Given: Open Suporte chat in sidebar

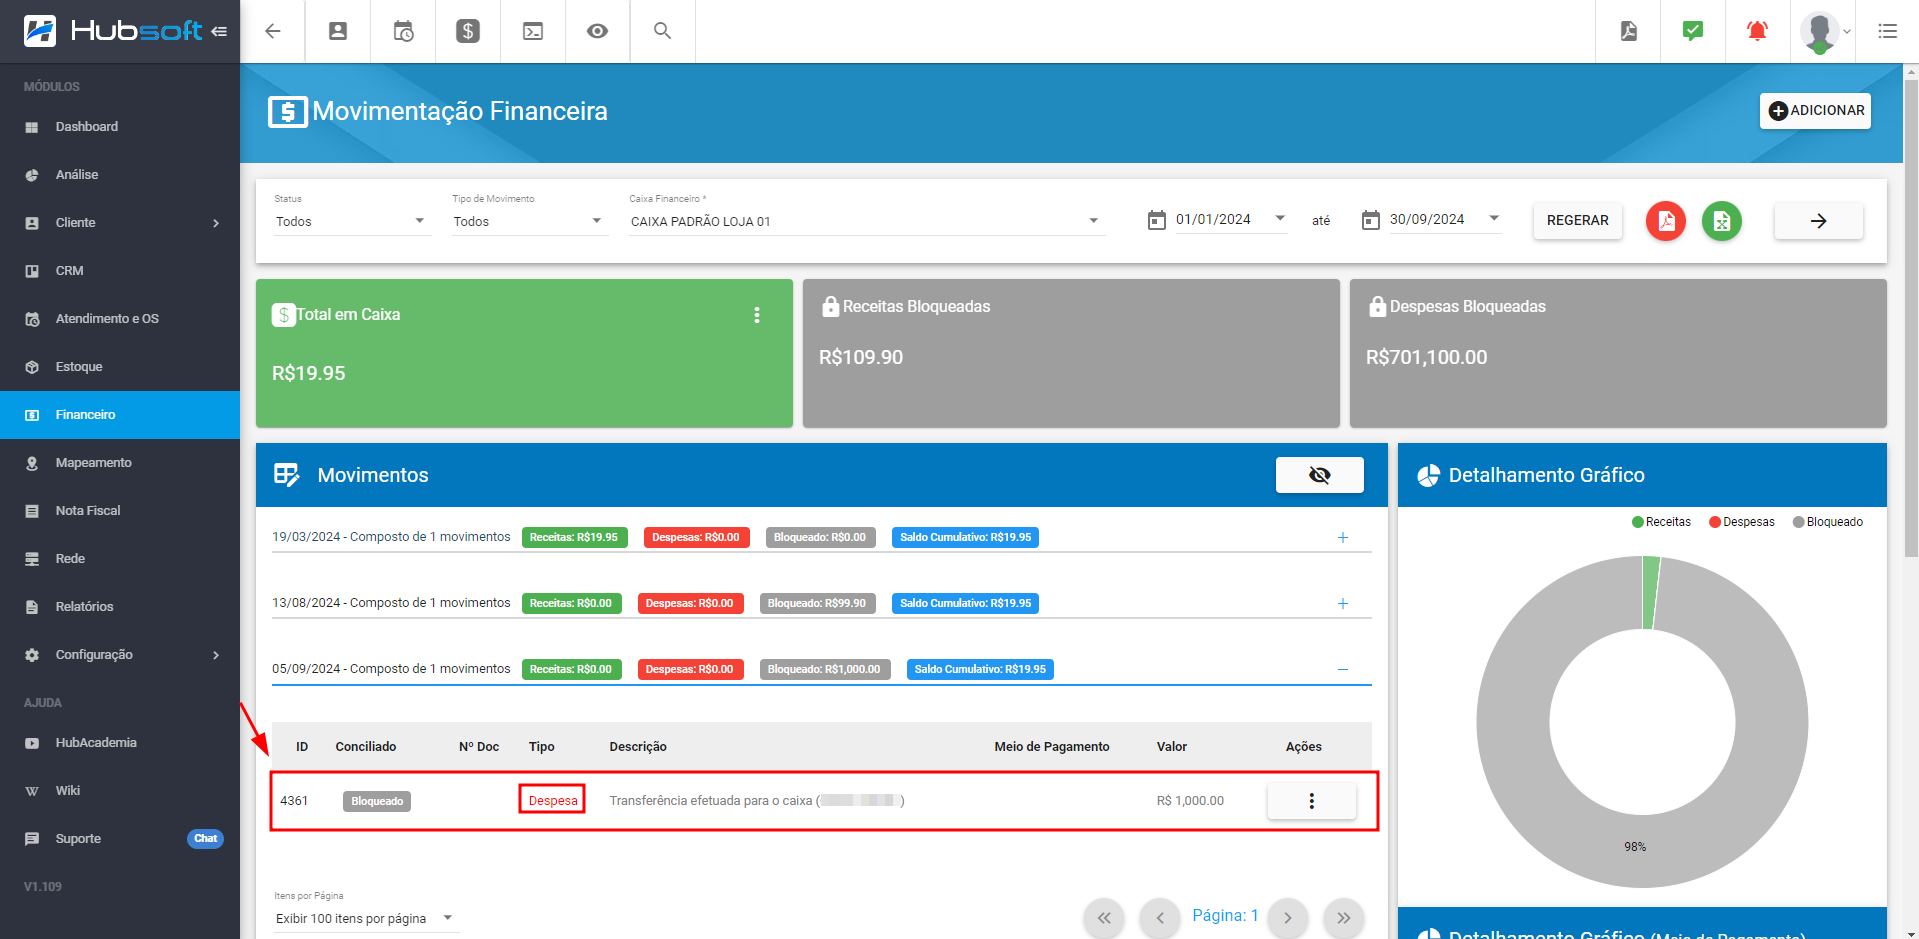Looking at the screenshot, I should (120, 839).
